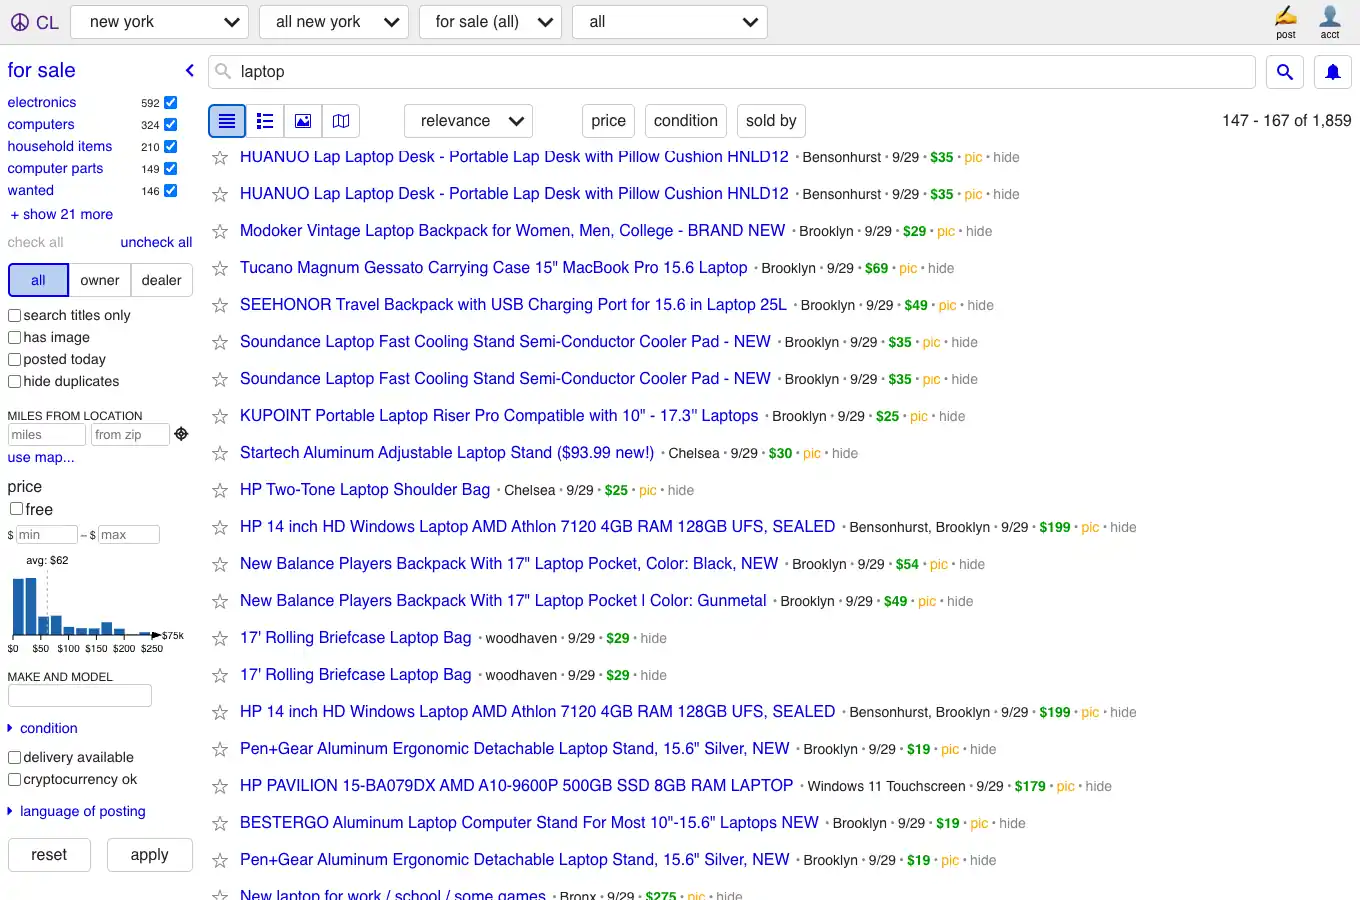Open the craigslist CL home logo
This screenshot has height=900, width=1360.
click(34, 22)
